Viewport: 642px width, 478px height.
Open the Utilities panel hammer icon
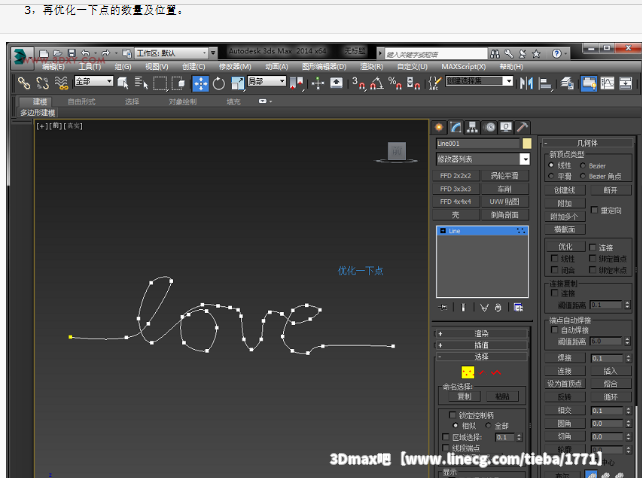pos(522,127)
